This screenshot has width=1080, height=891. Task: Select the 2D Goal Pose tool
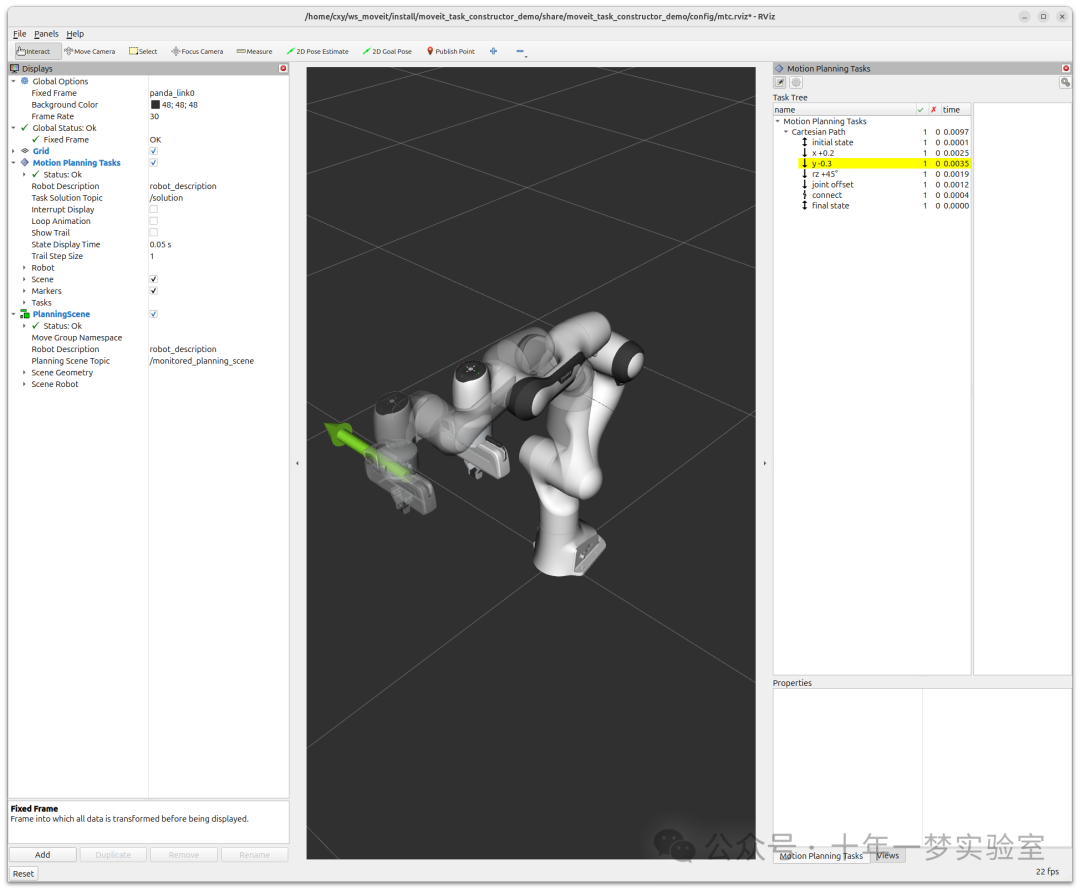pos(387,51)
